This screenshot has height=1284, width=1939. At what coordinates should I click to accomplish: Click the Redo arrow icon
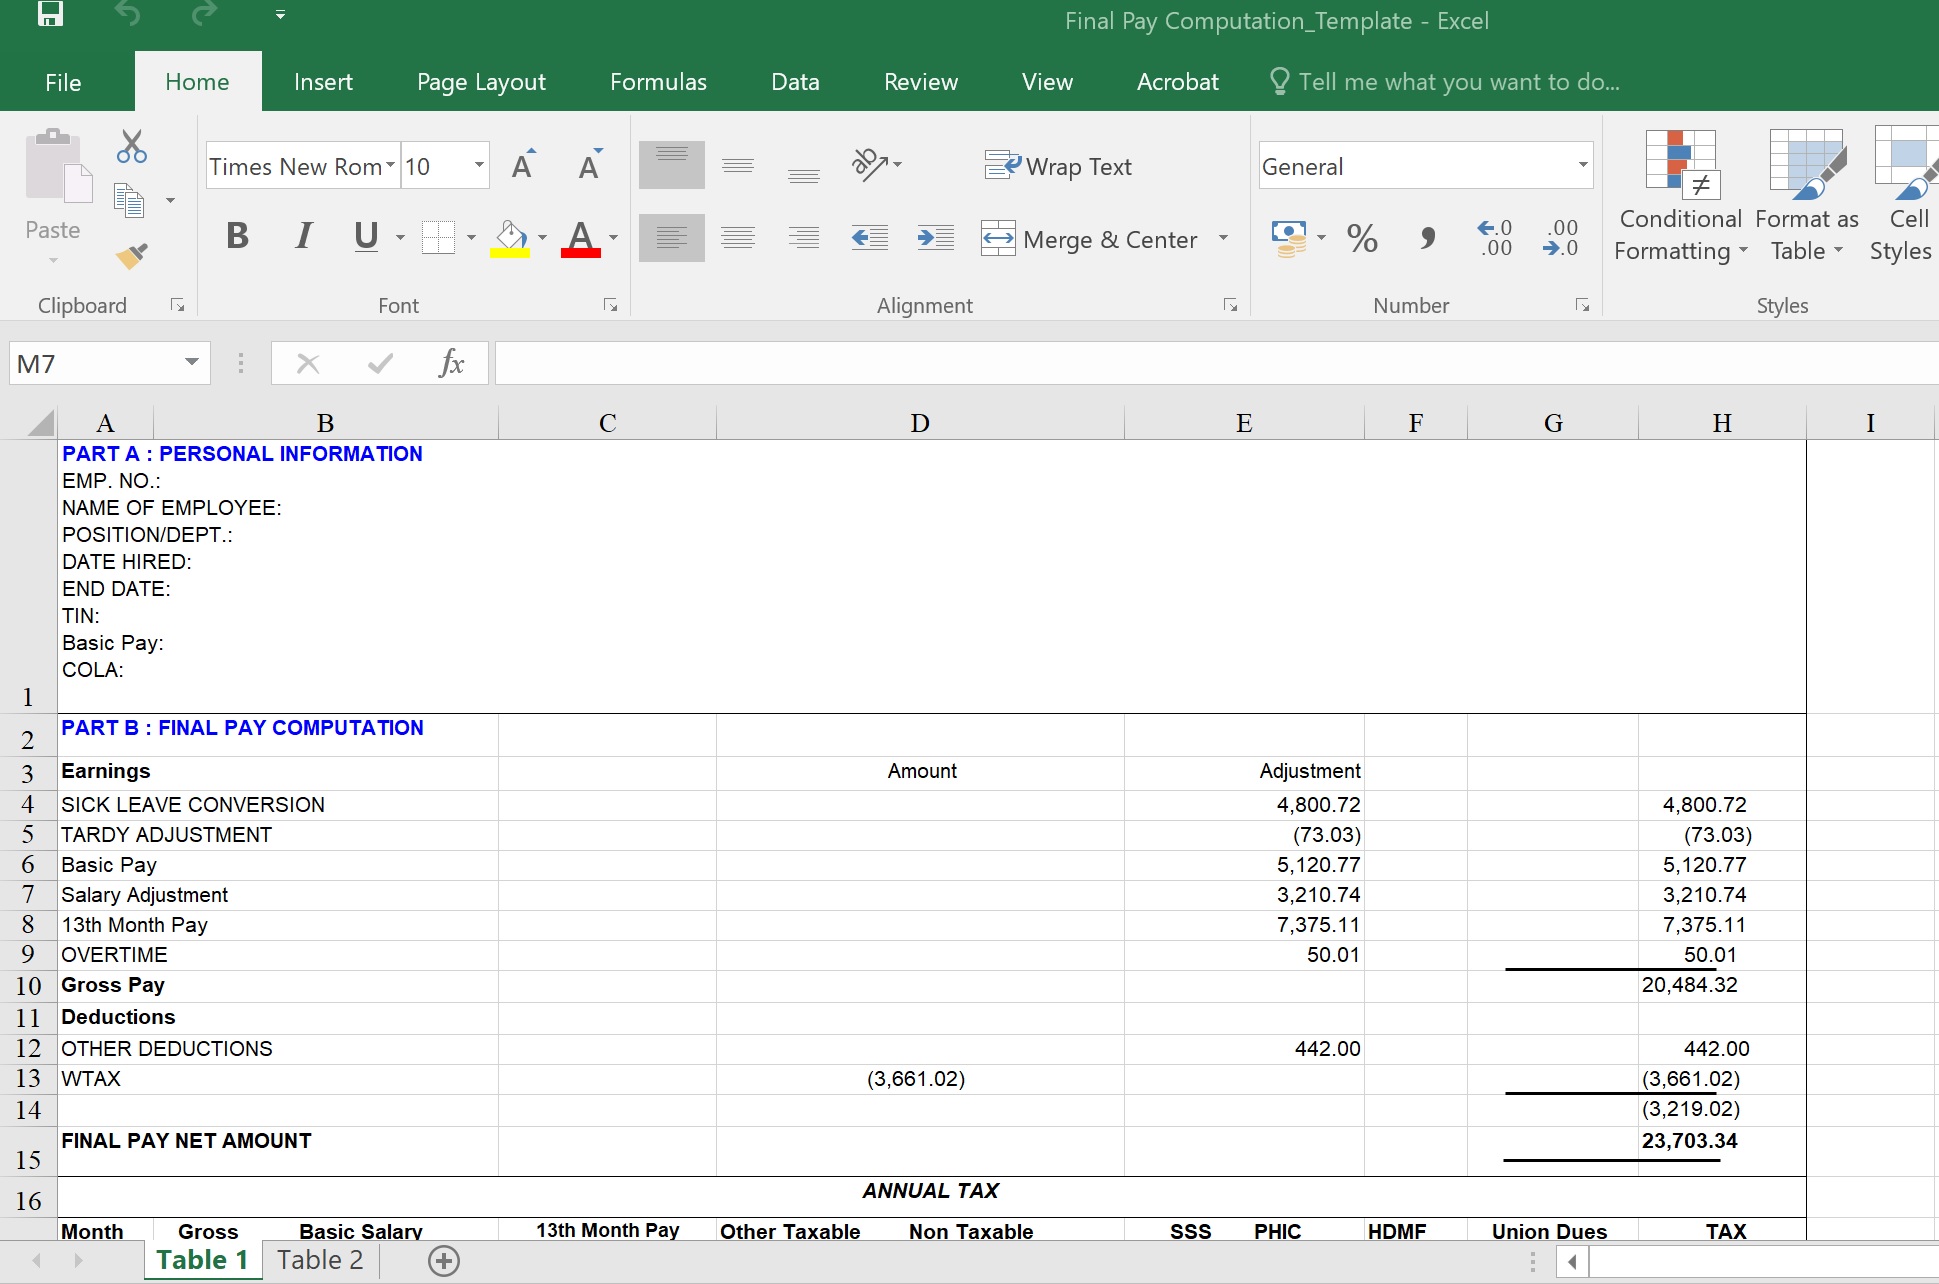[204, 14]
